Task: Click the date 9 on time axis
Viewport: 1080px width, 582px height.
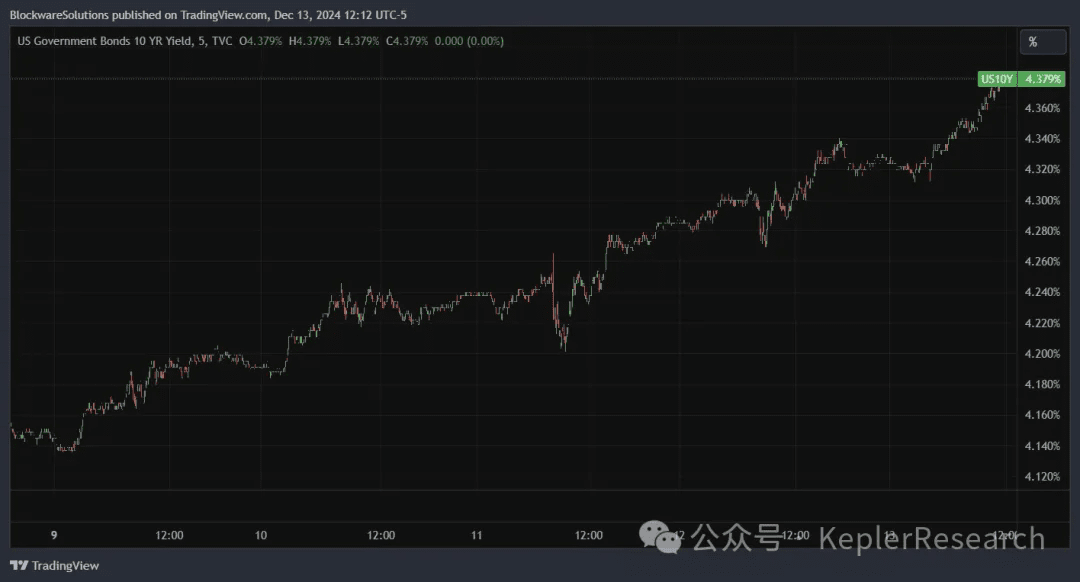Action: click(54, 535)
